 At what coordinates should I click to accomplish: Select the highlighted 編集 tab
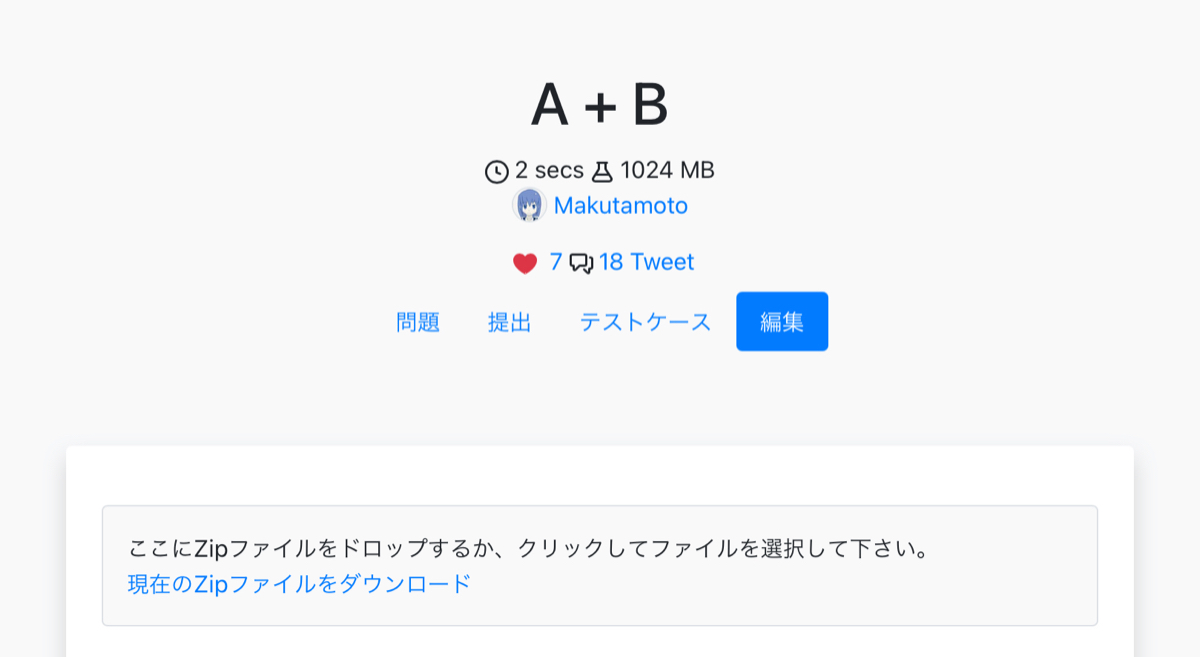point(782,321)
